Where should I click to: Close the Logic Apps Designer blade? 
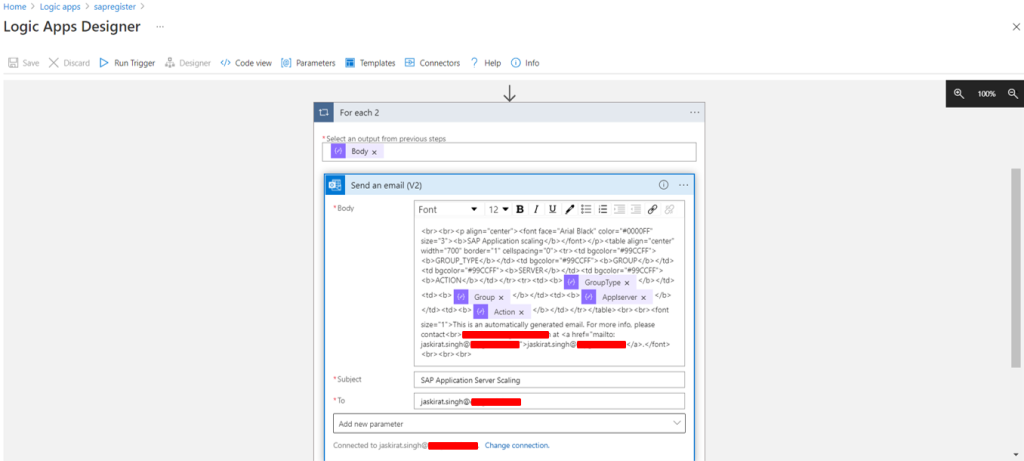point(1016,27)
